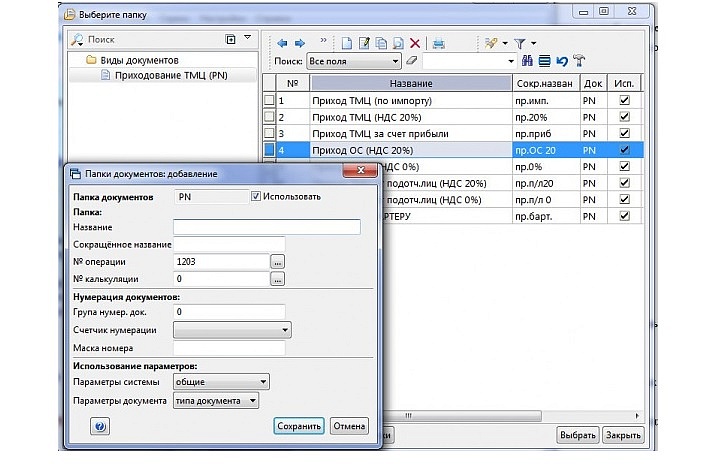Image resolution: width=720 pixels, height=464 pixels.
Task: Click the blue back arrow in toolbar
Action: coord(282,43)
